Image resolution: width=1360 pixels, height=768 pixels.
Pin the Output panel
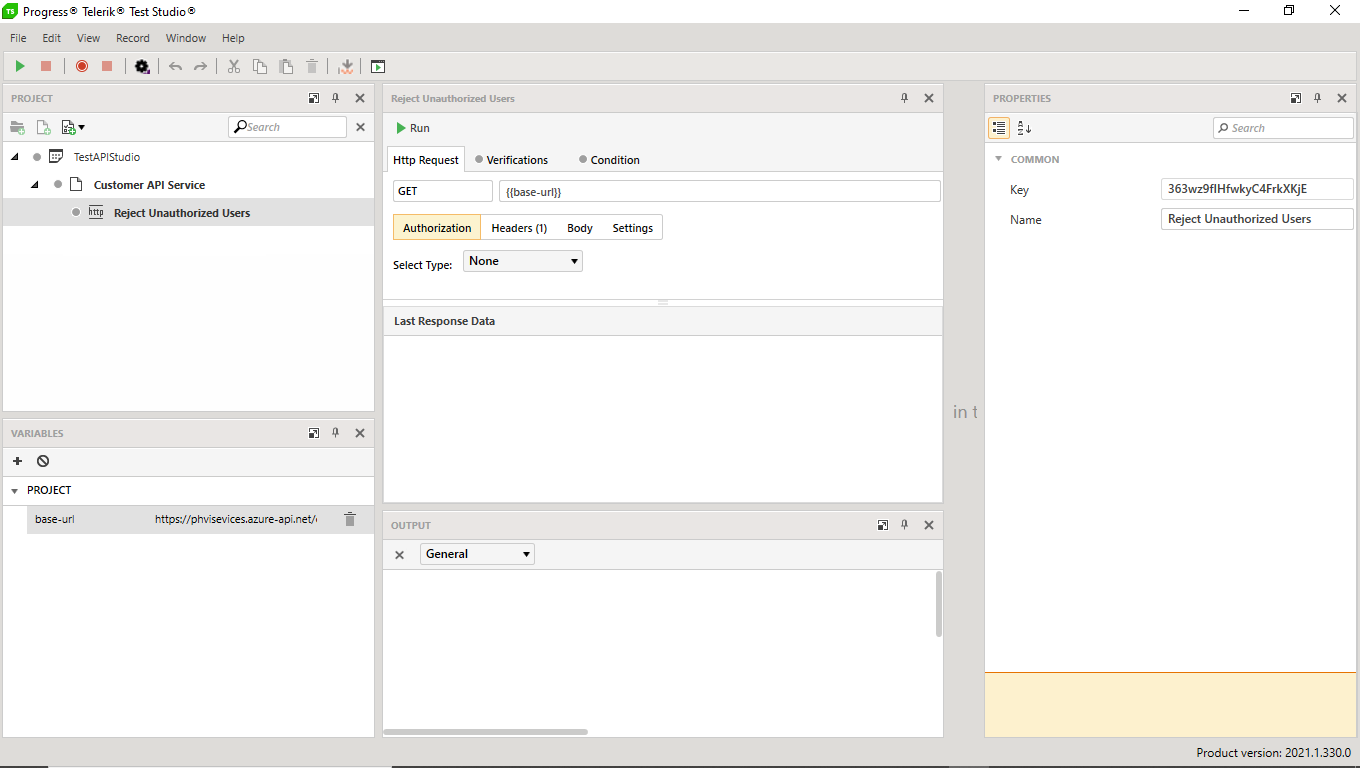pos(905,525)
